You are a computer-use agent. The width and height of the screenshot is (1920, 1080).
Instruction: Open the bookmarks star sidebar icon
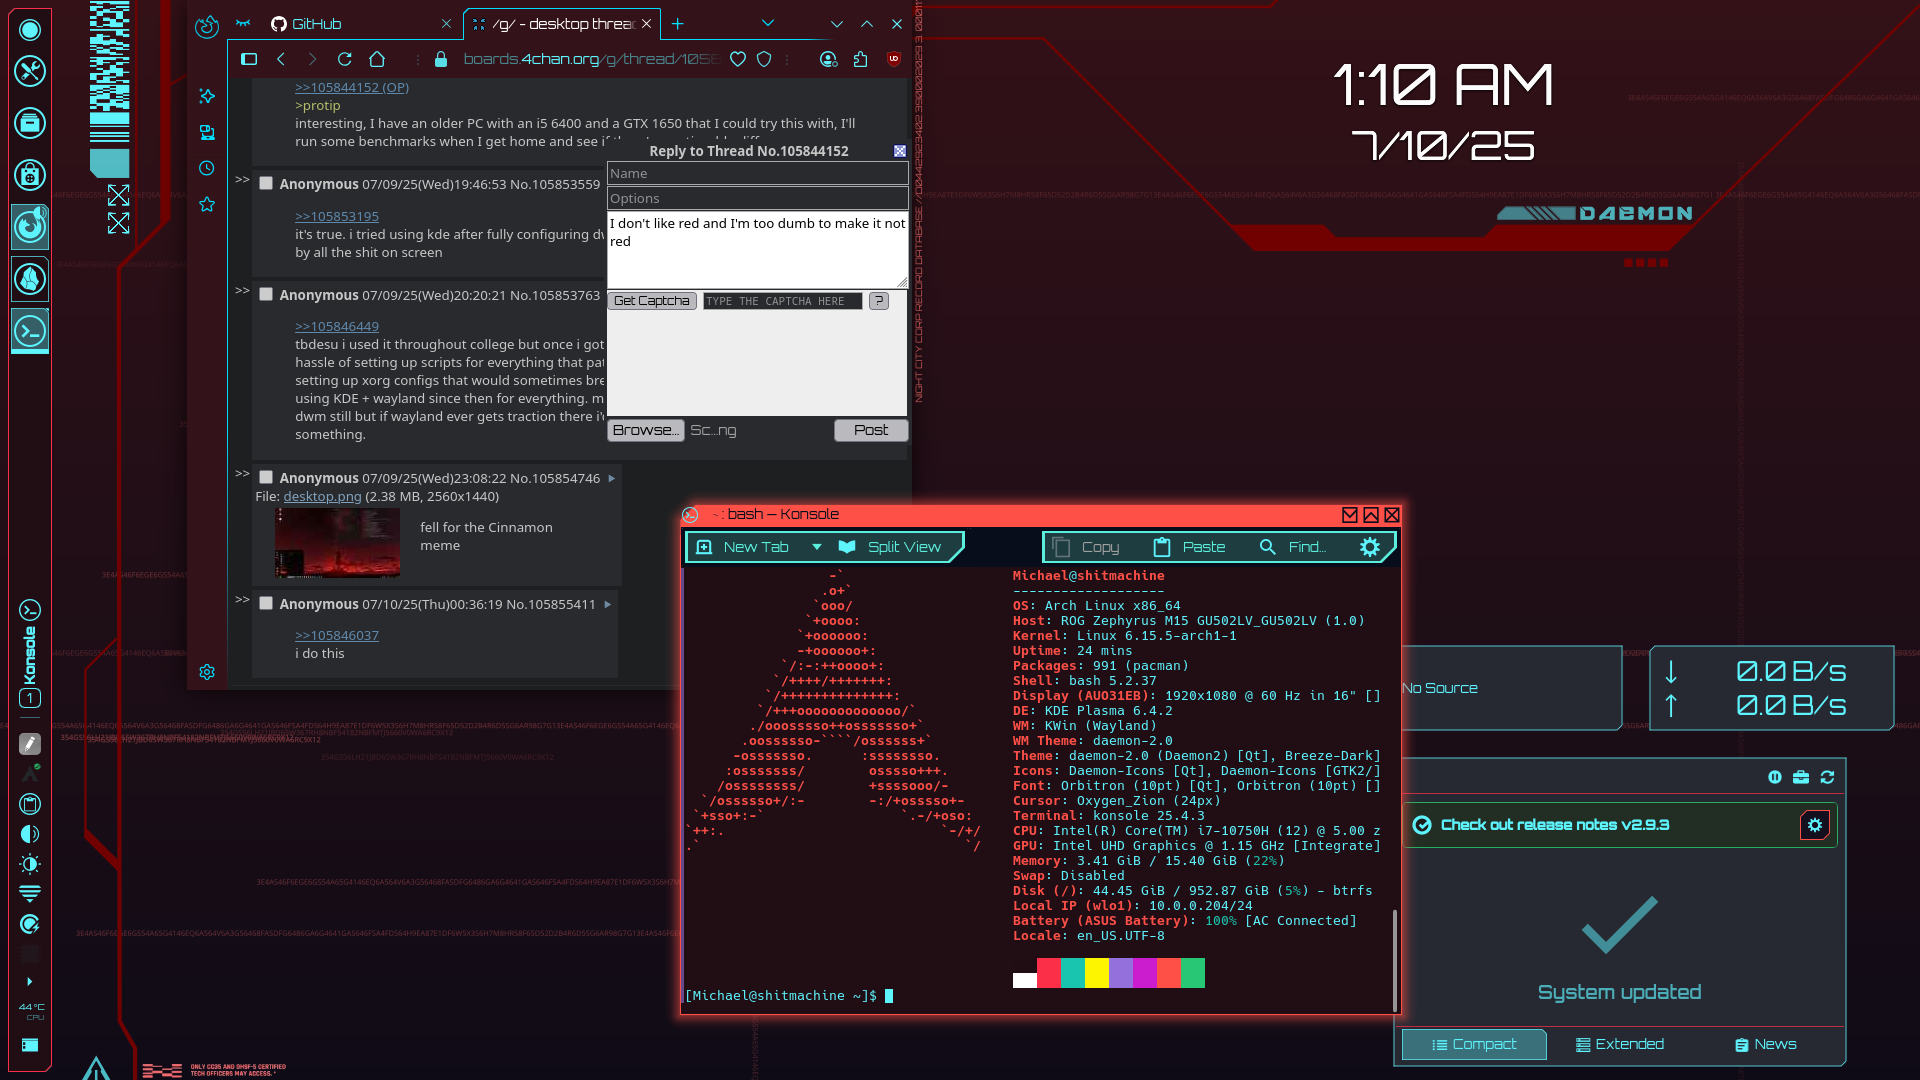(207, 204)
